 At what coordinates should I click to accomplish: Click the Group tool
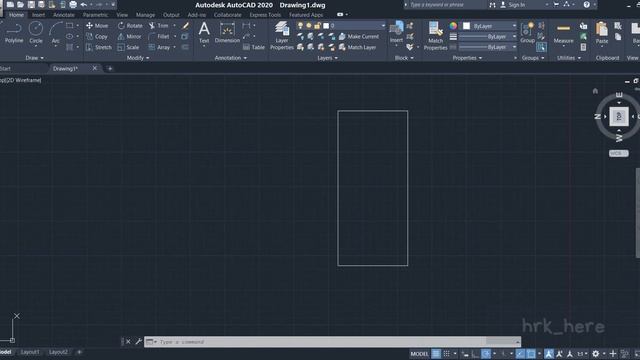[x=528, y=33]
